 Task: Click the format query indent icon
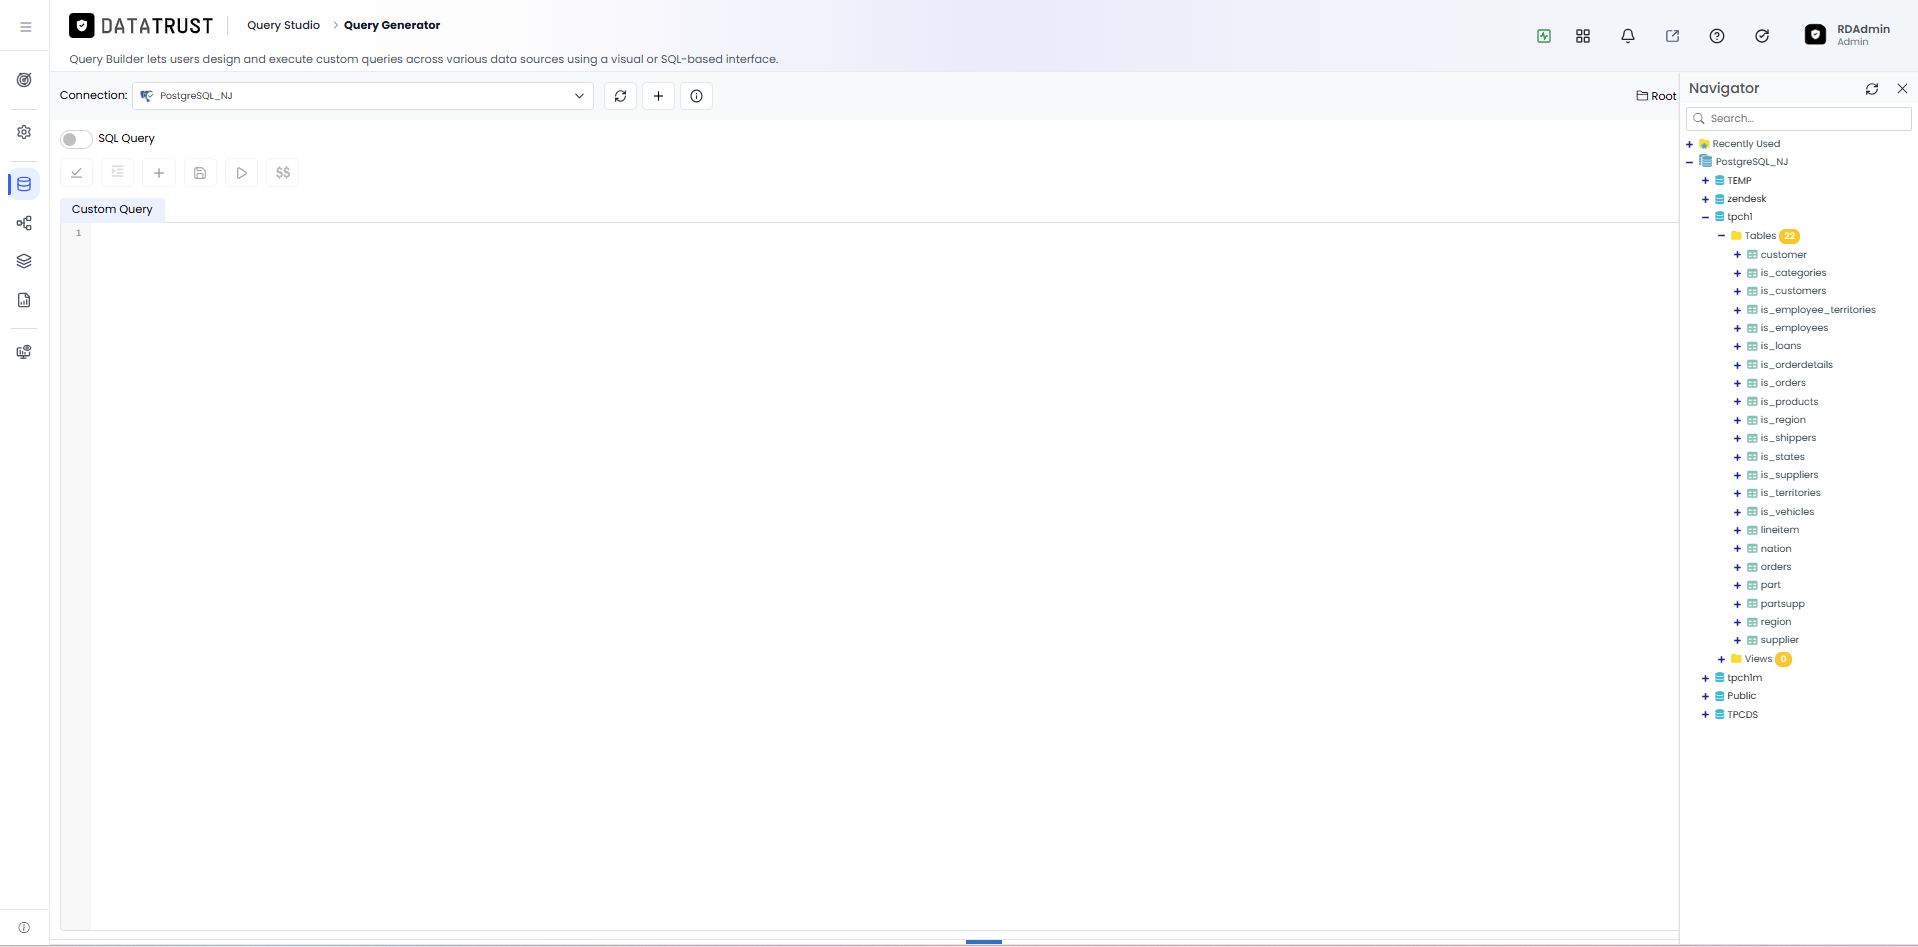coord(118,173)
